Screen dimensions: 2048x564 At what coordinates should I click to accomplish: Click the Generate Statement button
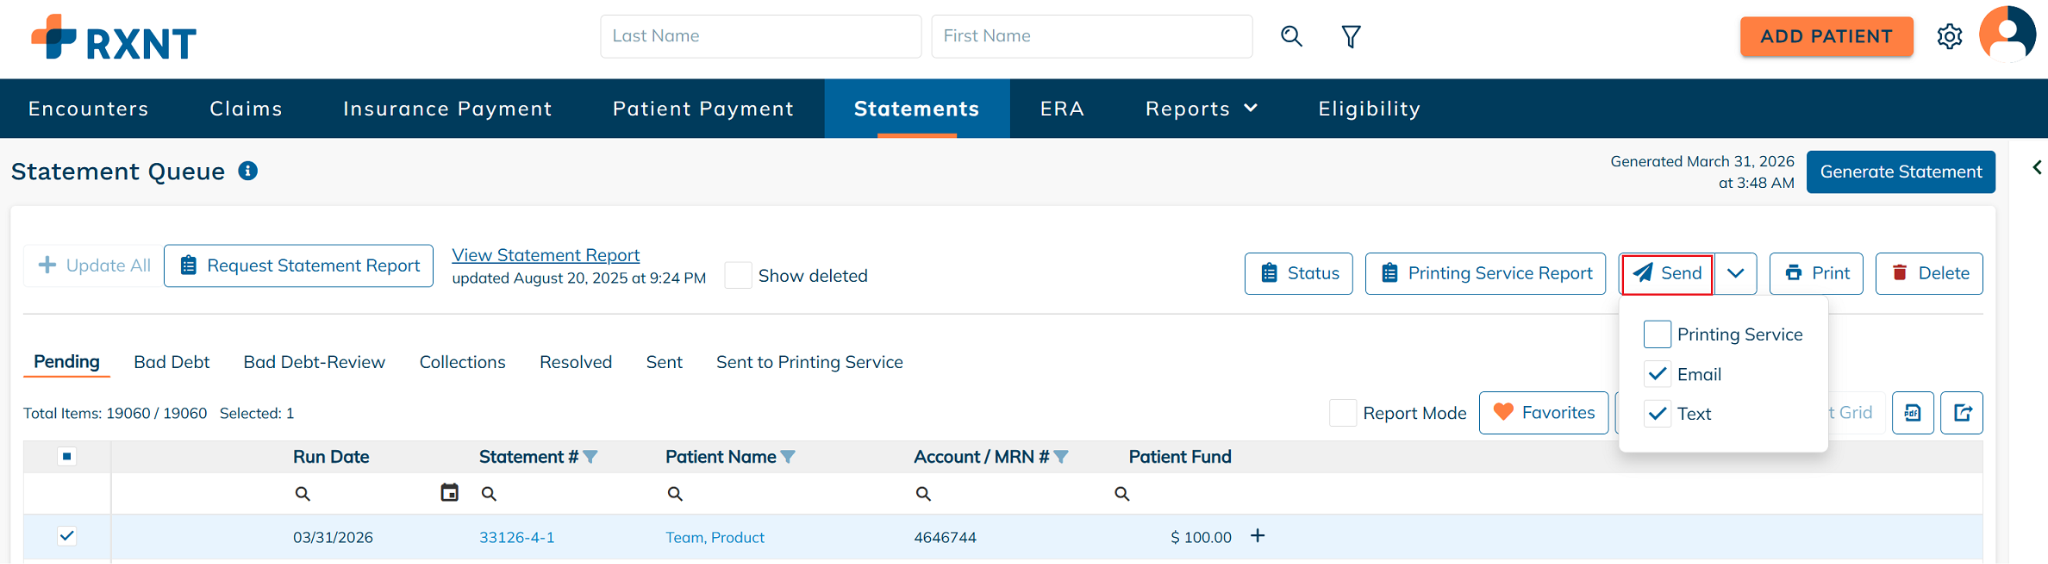coord(1900,172)
